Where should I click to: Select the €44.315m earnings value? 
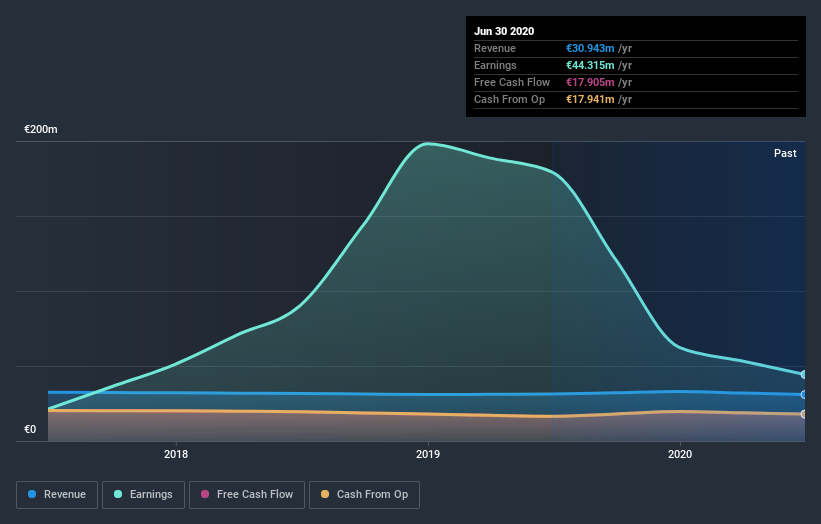coord(590,65)
